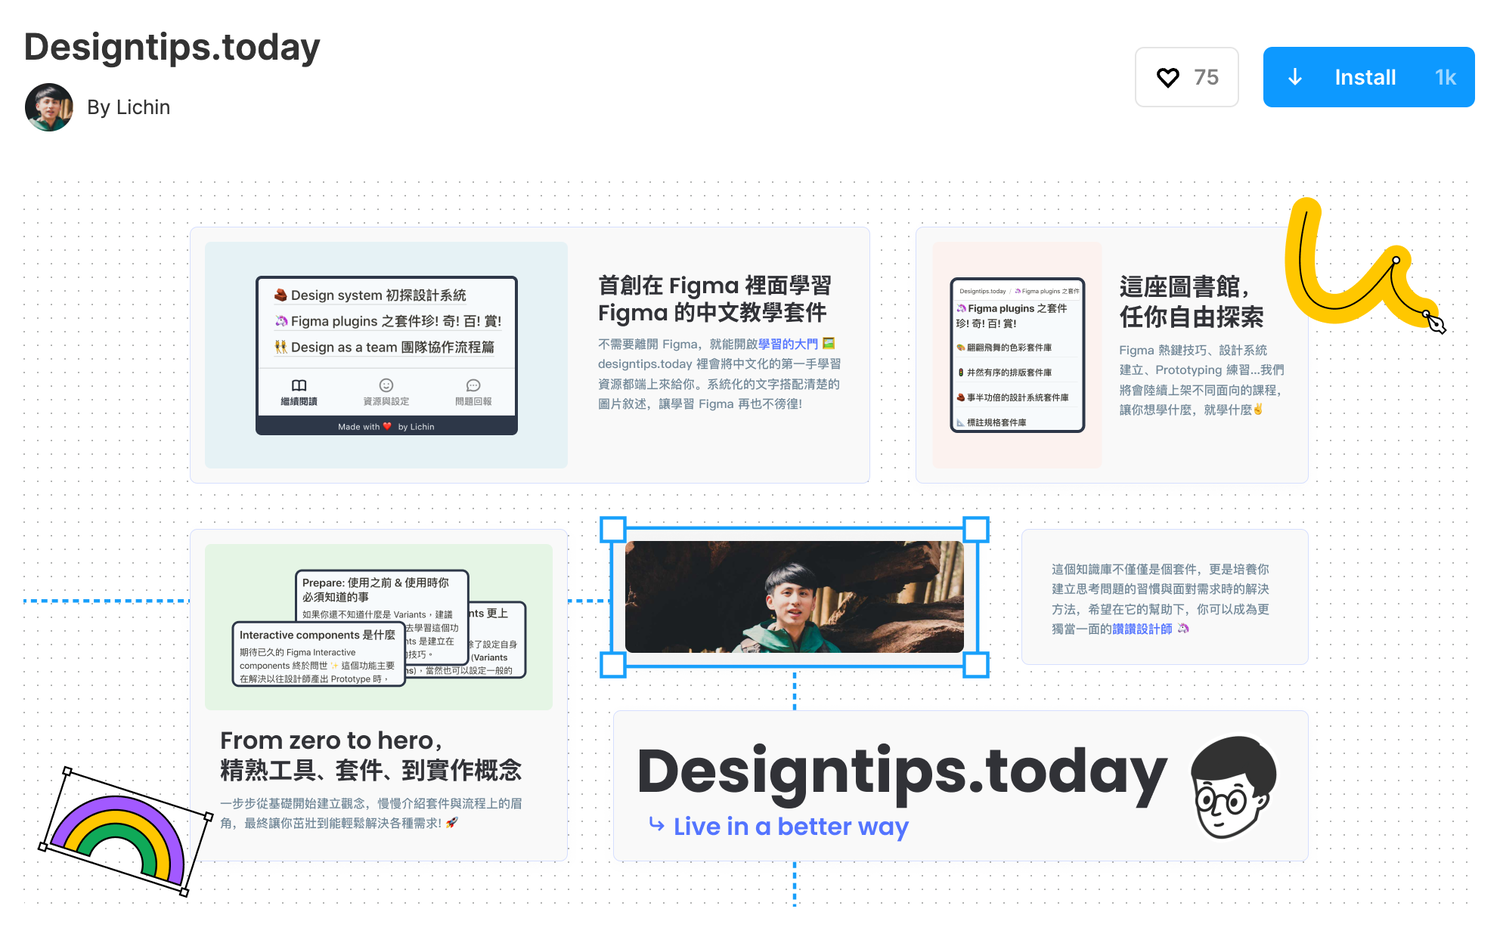Click the Made with by Lichin footer

tap(386, 427)
